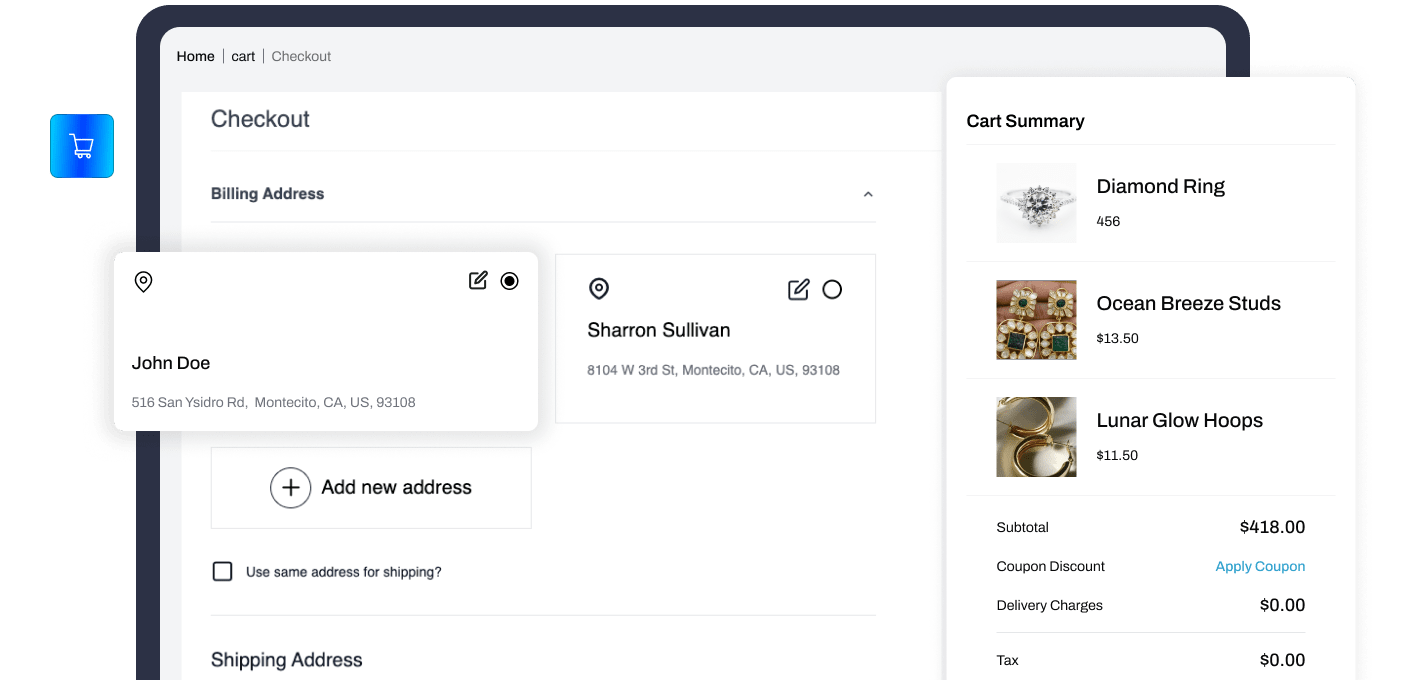Click the Lunar Glow Hoops product name
This screenshot has width=1408, height=680.
click(x=1179, y=421)
